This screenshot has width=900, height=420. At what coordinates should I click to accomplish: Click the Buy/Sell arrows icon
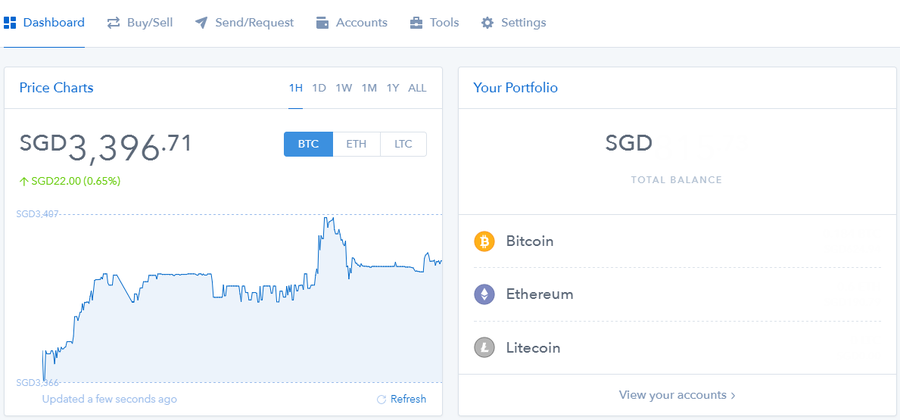pos(114,22)
